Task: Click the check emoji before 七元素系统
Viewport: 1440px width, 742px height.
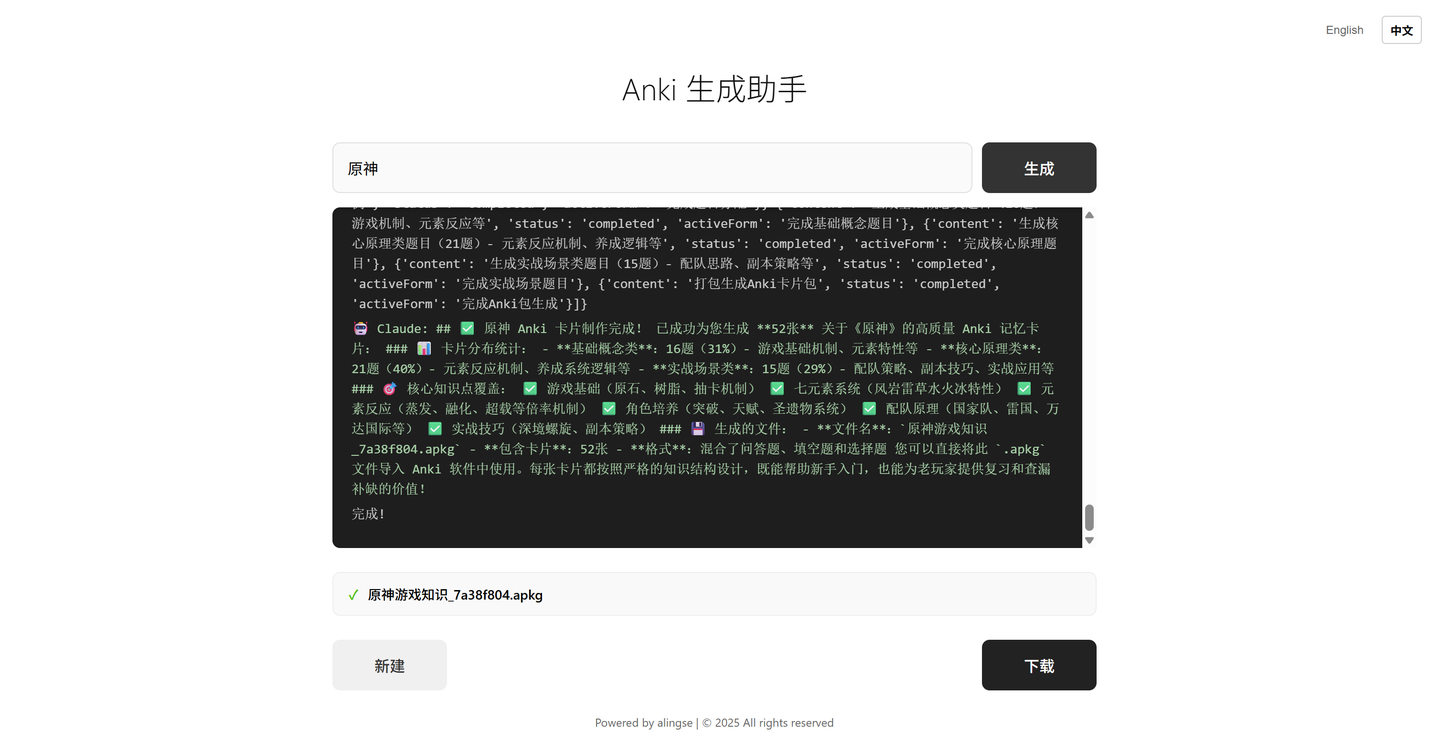Action: pyautogui.click(x=777, y=389)
